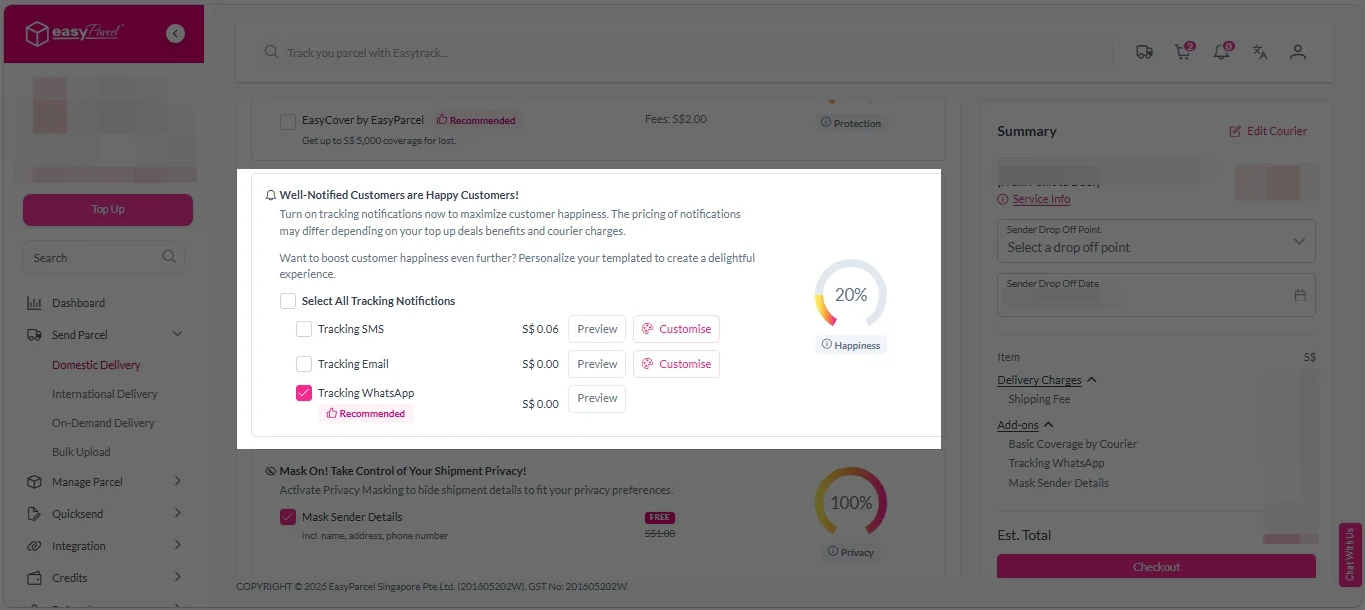Open the Service Info link

(1041, 199)
